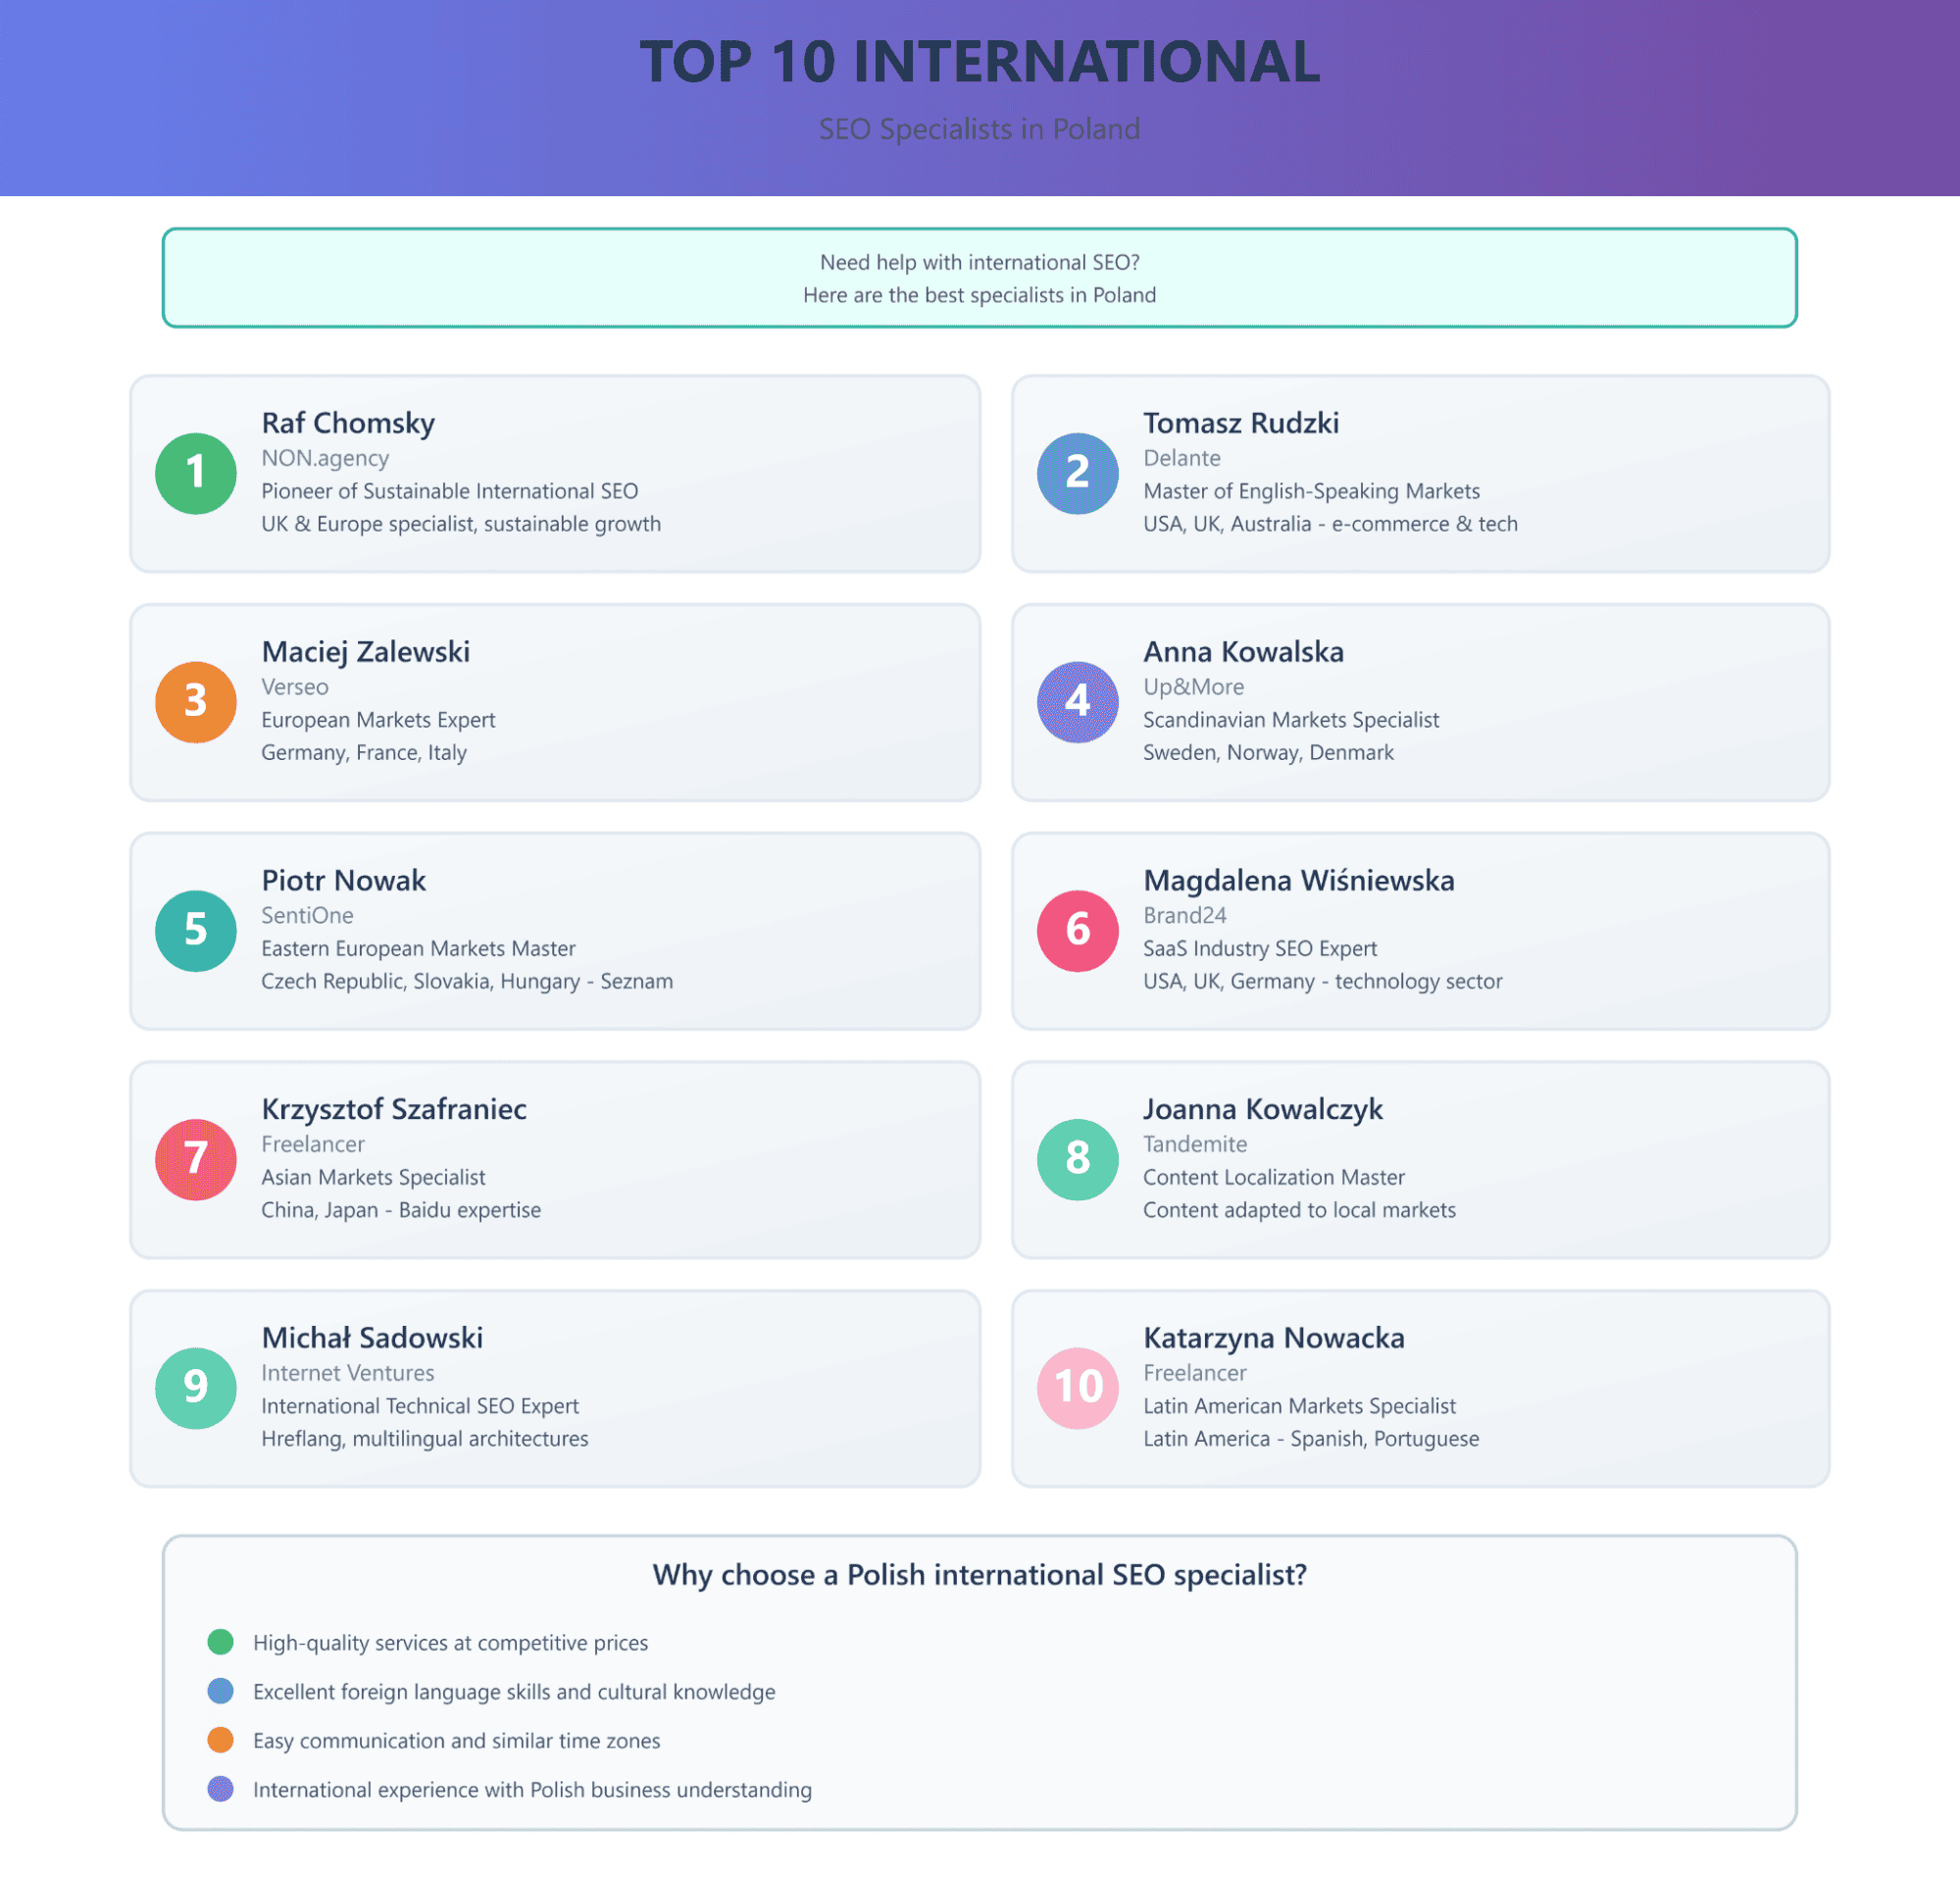The height and width of the screenshot is (1880, 1960).
Task: Click the orange bullet for easy communication
Action: pos(220,1740)
